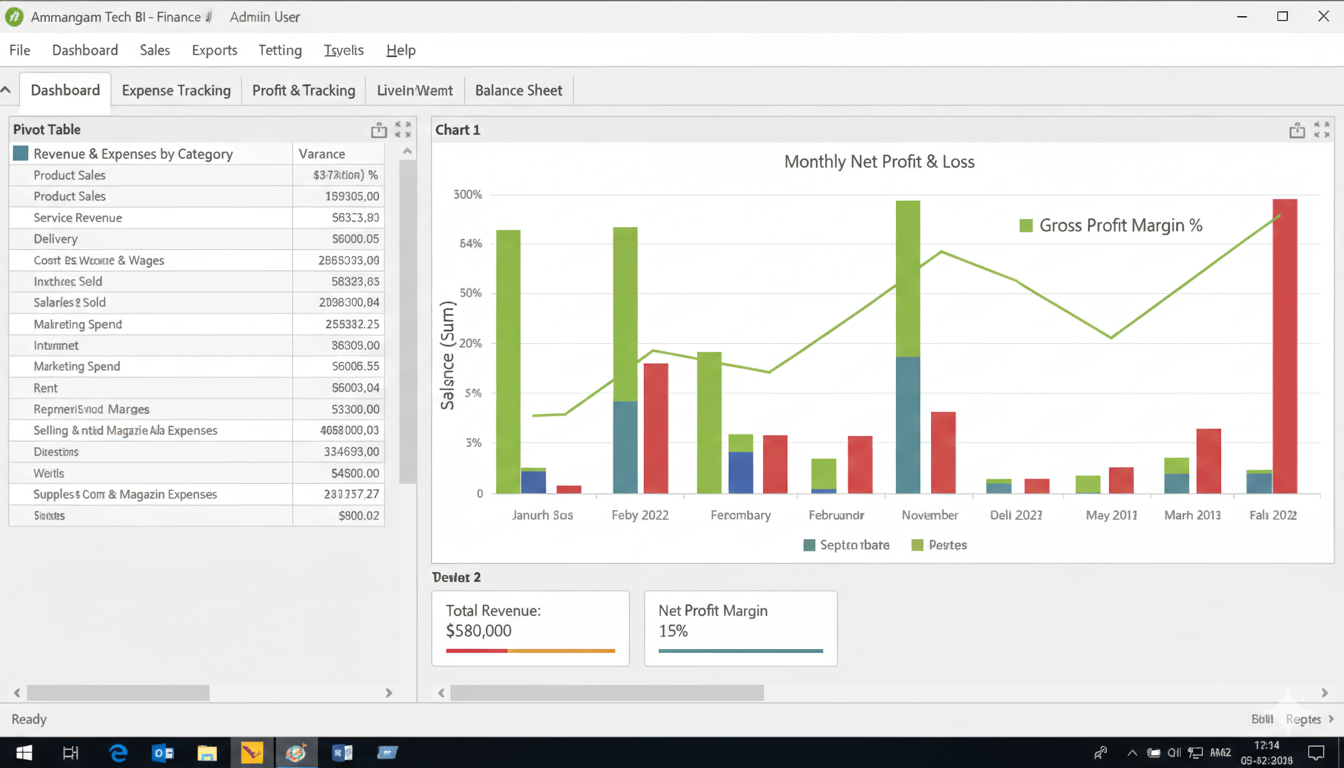The height and width of the screenshot is (768, 1344).
Task: Open the Exports menu
Action: coord(214,50)
